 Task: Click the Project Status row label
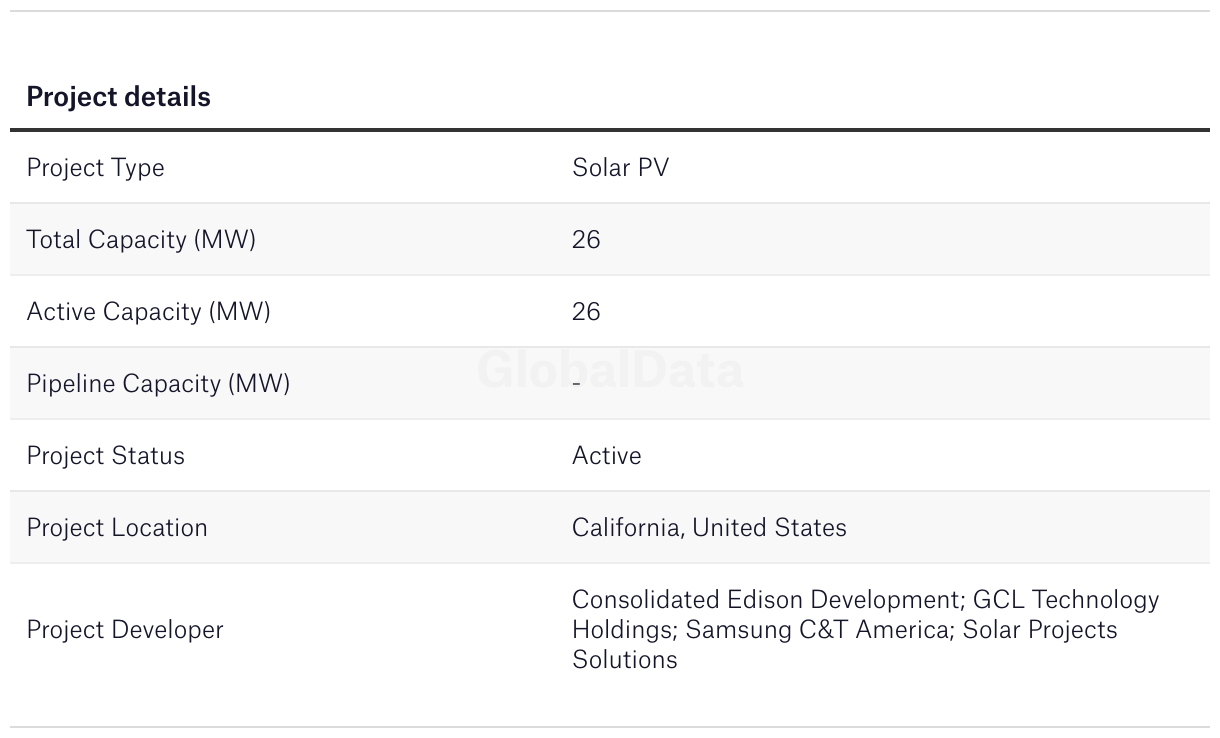pyautogui.click(x=105, y=456)
